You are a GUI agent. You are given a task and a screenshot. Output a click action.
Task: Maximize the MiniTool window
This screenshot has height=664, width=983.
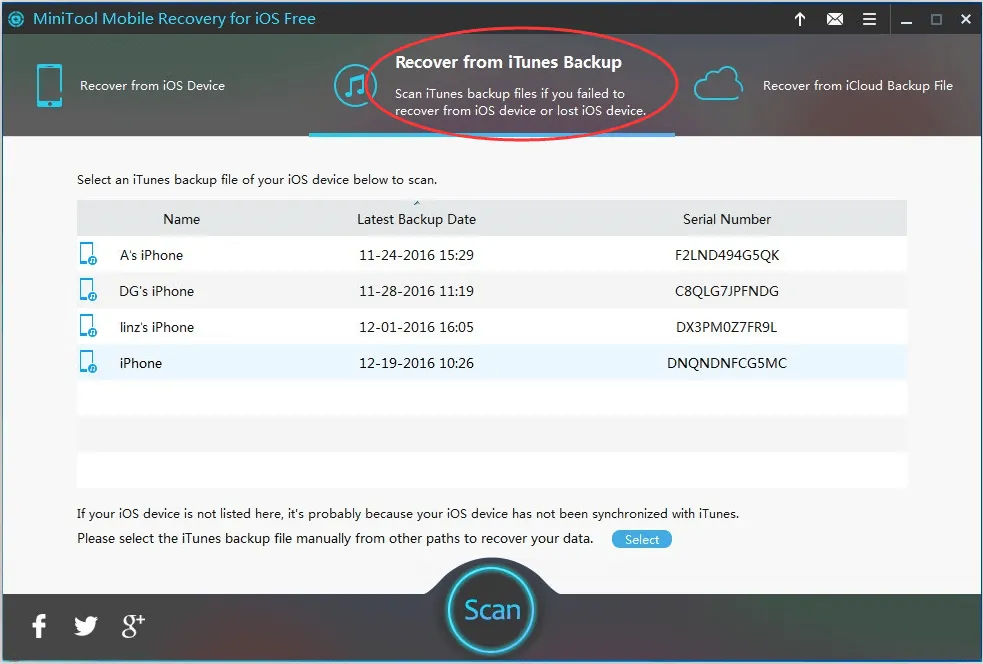(936, 19)
